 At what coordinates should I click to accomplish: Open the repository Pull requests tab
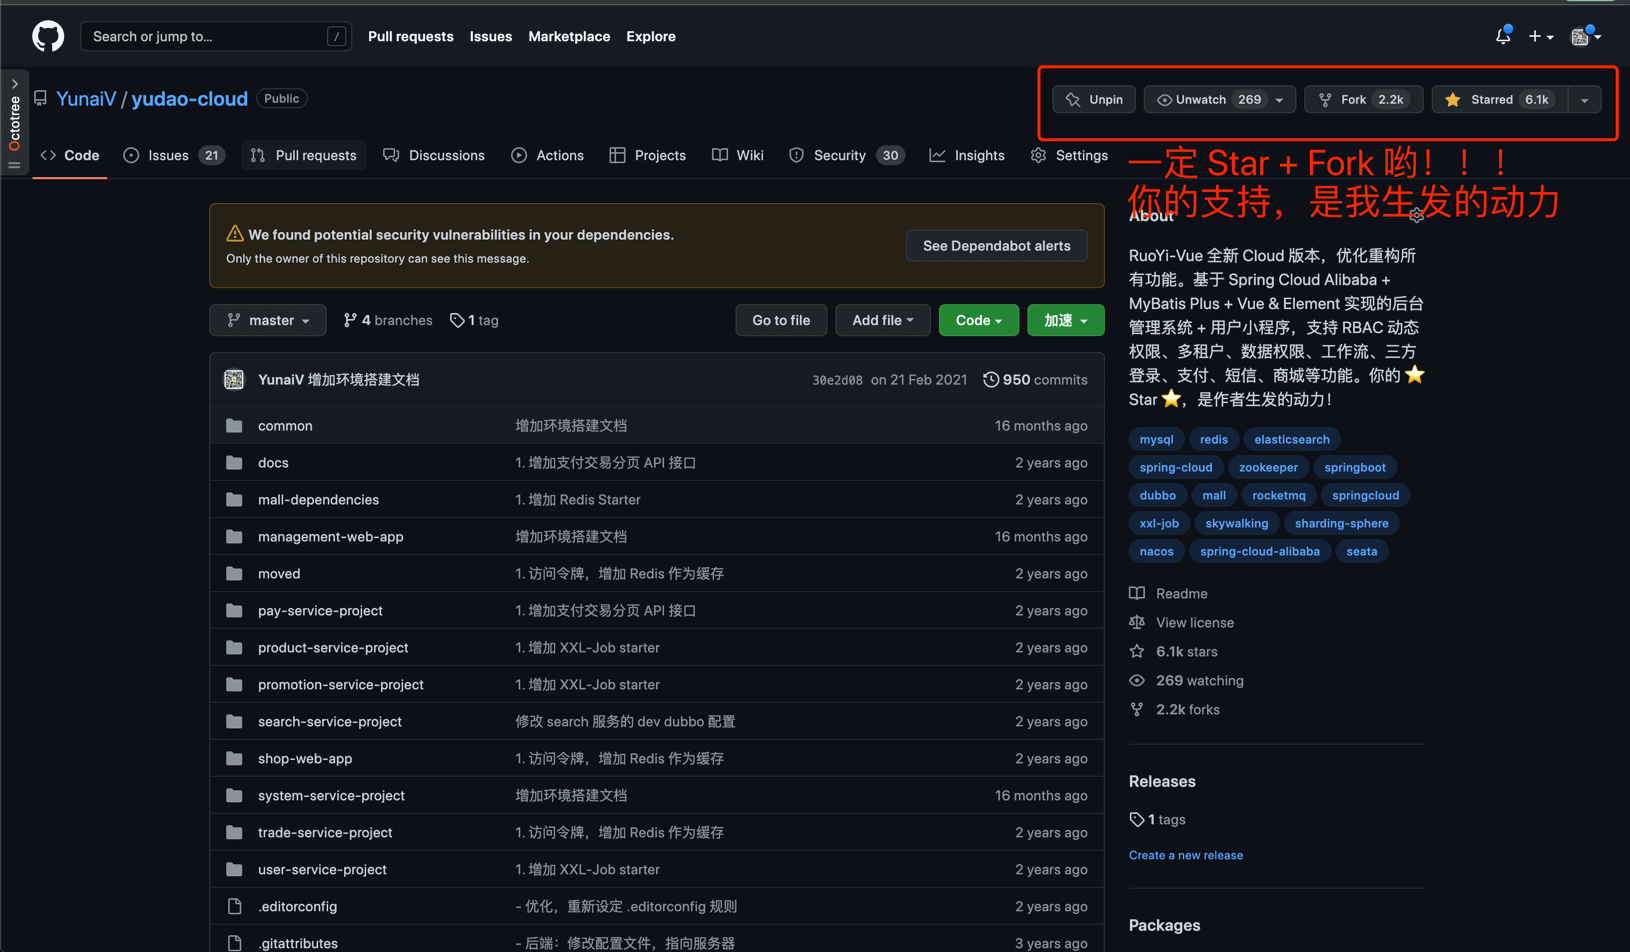(x=304, y=155)
